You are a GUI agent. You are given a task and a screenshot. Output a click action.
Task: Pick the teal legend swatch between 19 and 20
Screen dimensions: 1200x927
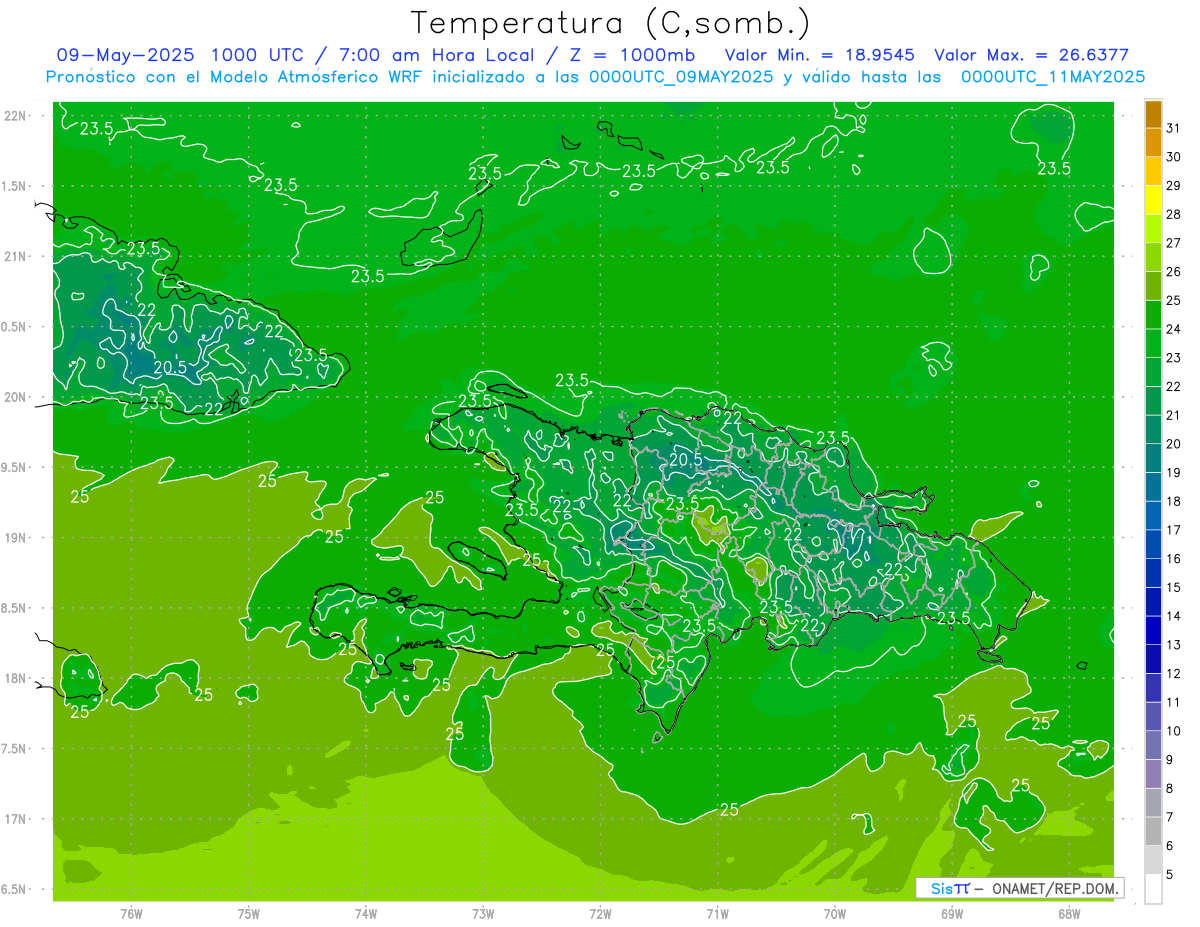click(1153, 458)
